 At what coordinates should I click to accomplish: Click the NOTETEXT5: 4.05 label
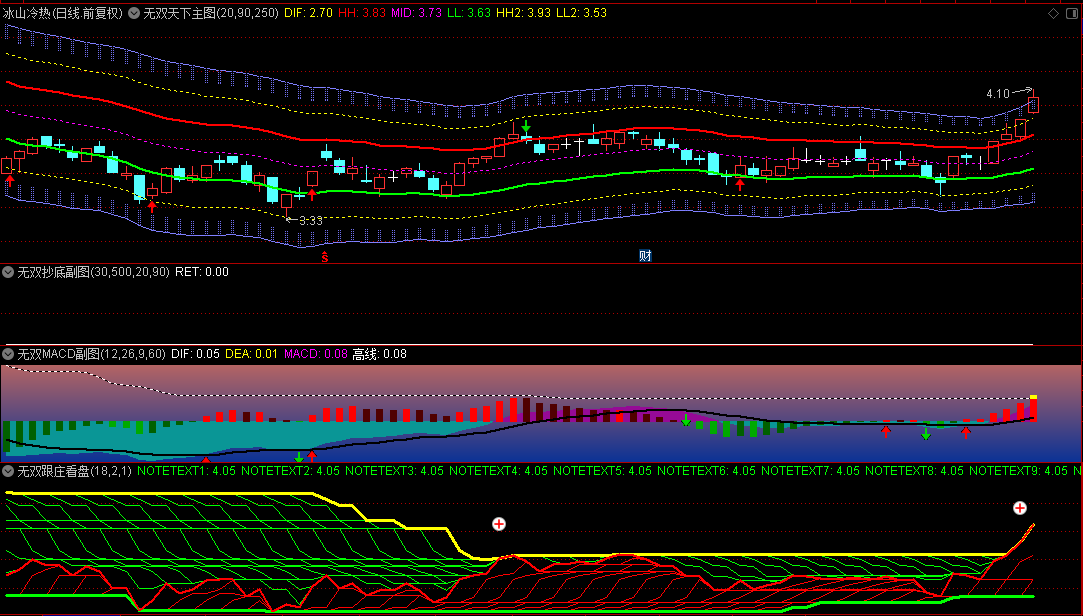pyautogui.click(x=602, y=471)
